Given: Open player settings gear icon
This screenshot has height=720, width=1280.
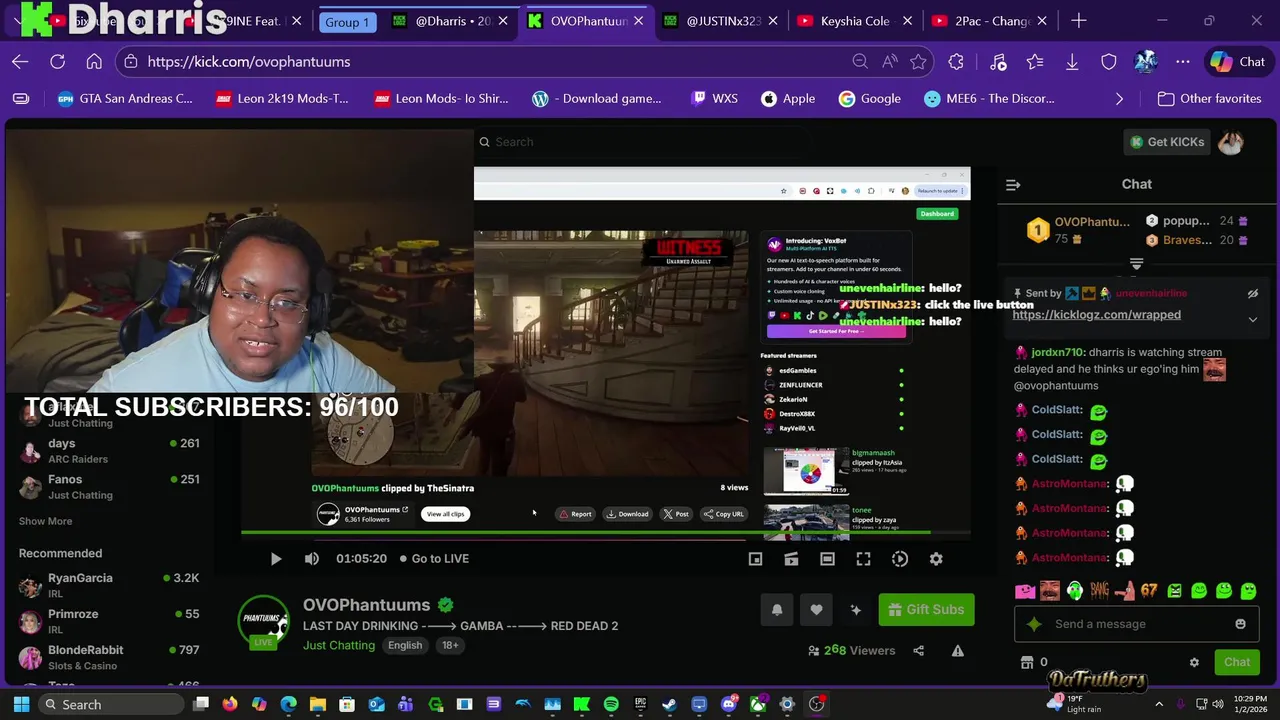Looking at the screenshot, I should [936, 559].
